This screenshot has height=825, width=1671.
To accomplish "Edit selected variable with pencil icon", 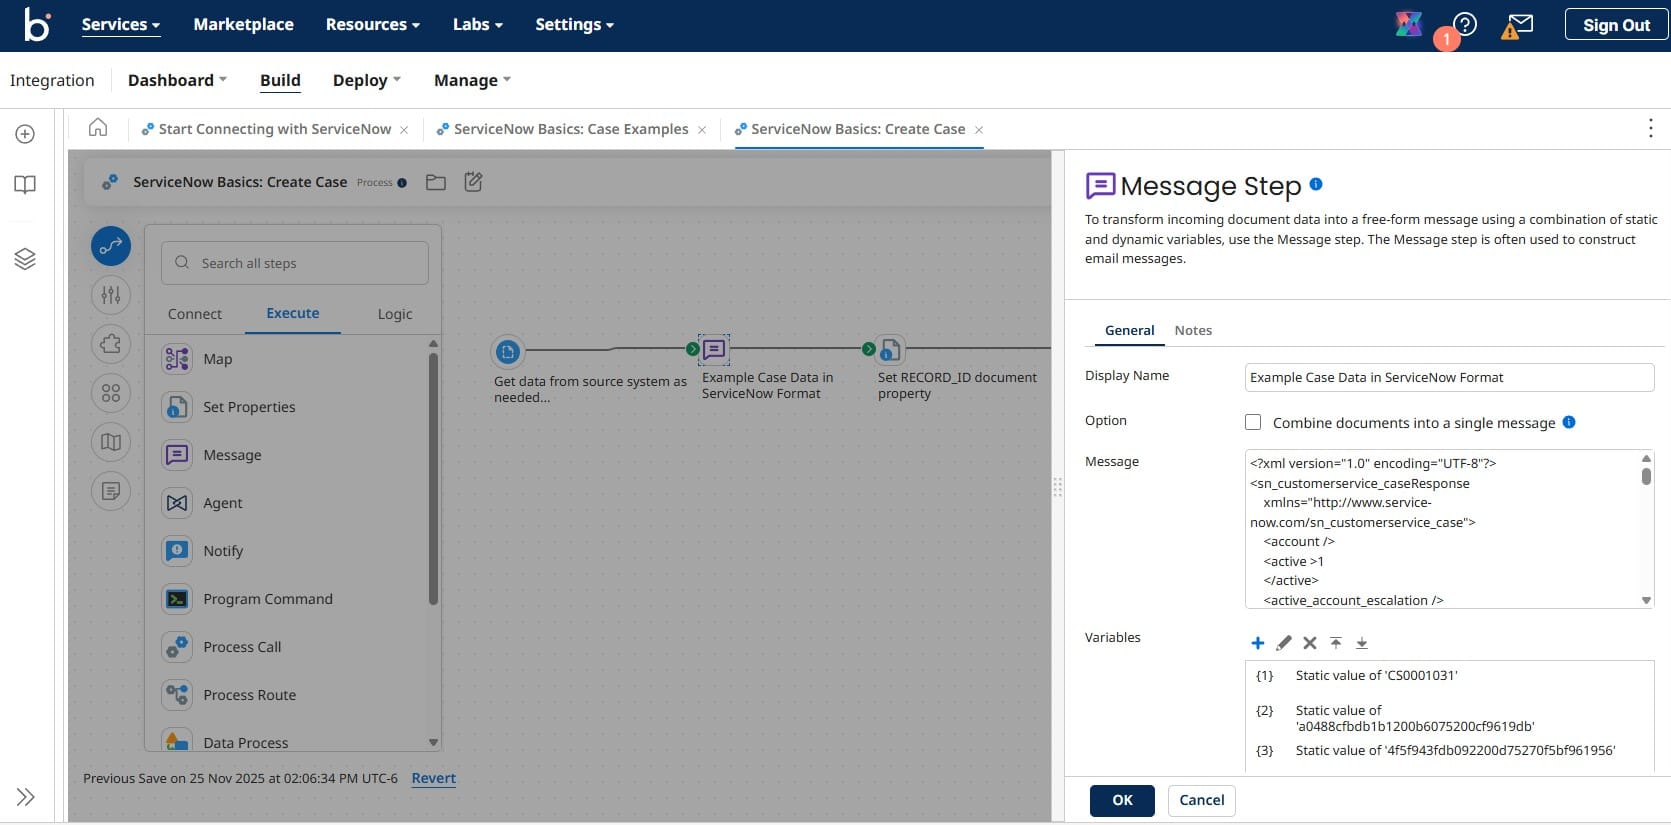I will click(1284, 643).
